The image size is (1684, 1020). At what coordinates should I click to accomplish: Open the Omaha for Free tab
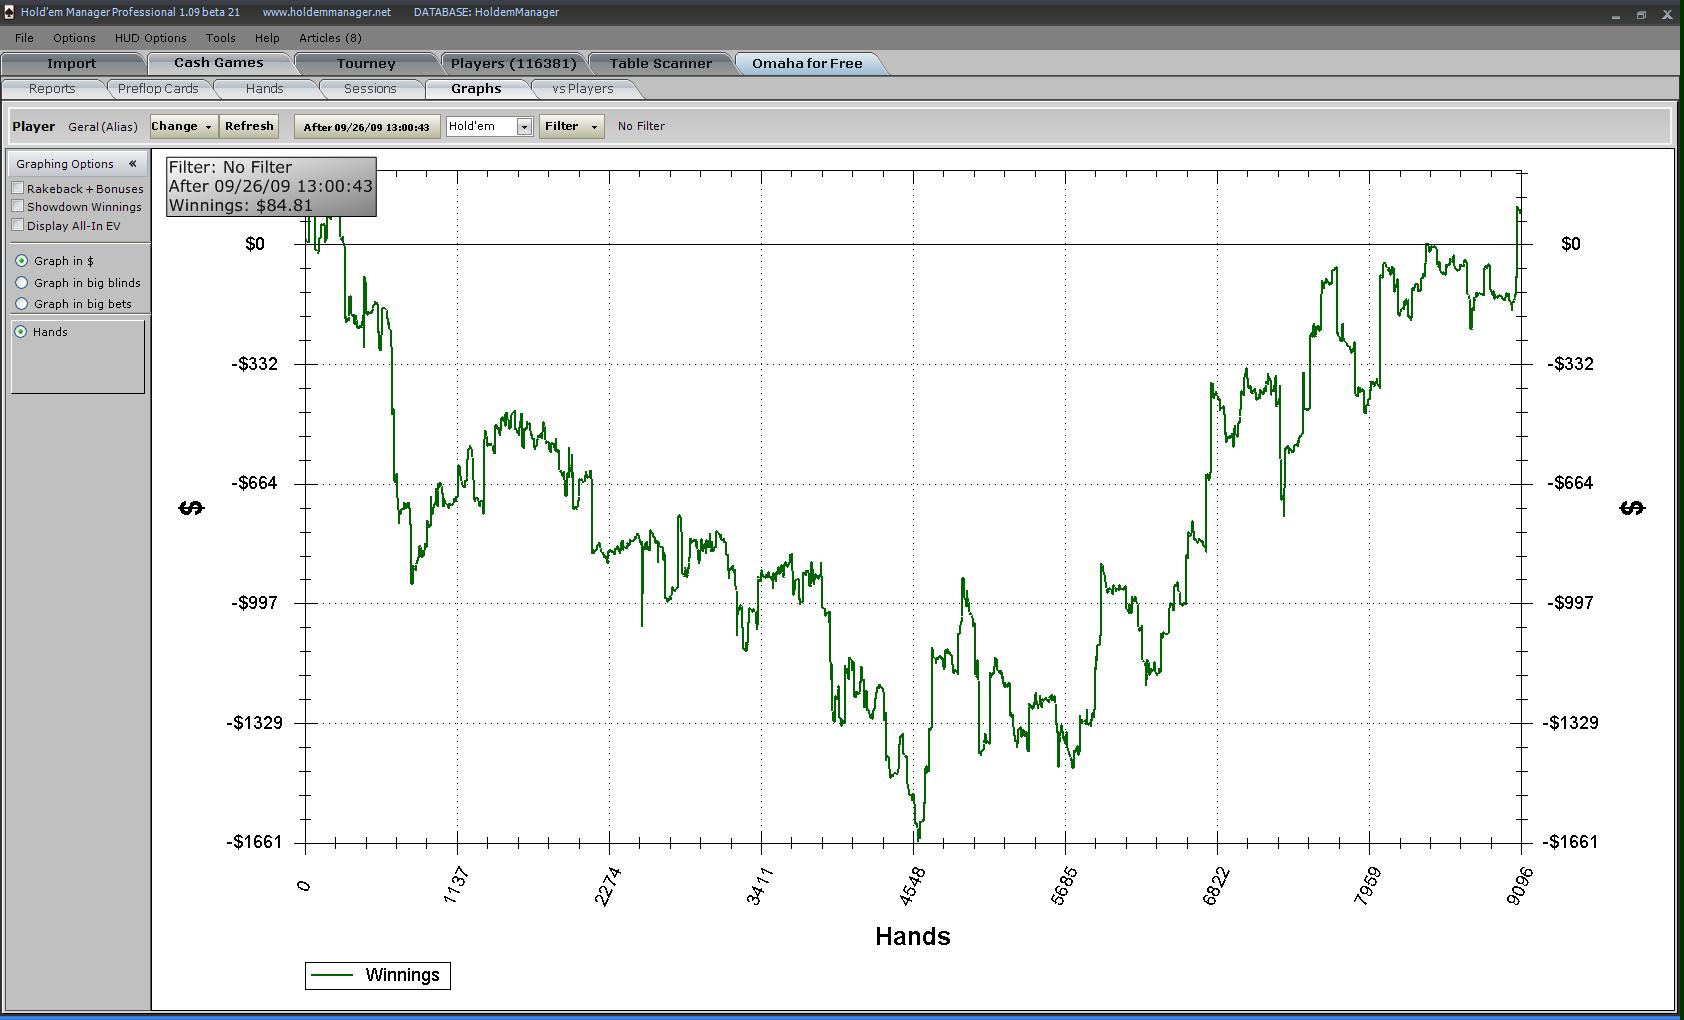pos(807,63)
